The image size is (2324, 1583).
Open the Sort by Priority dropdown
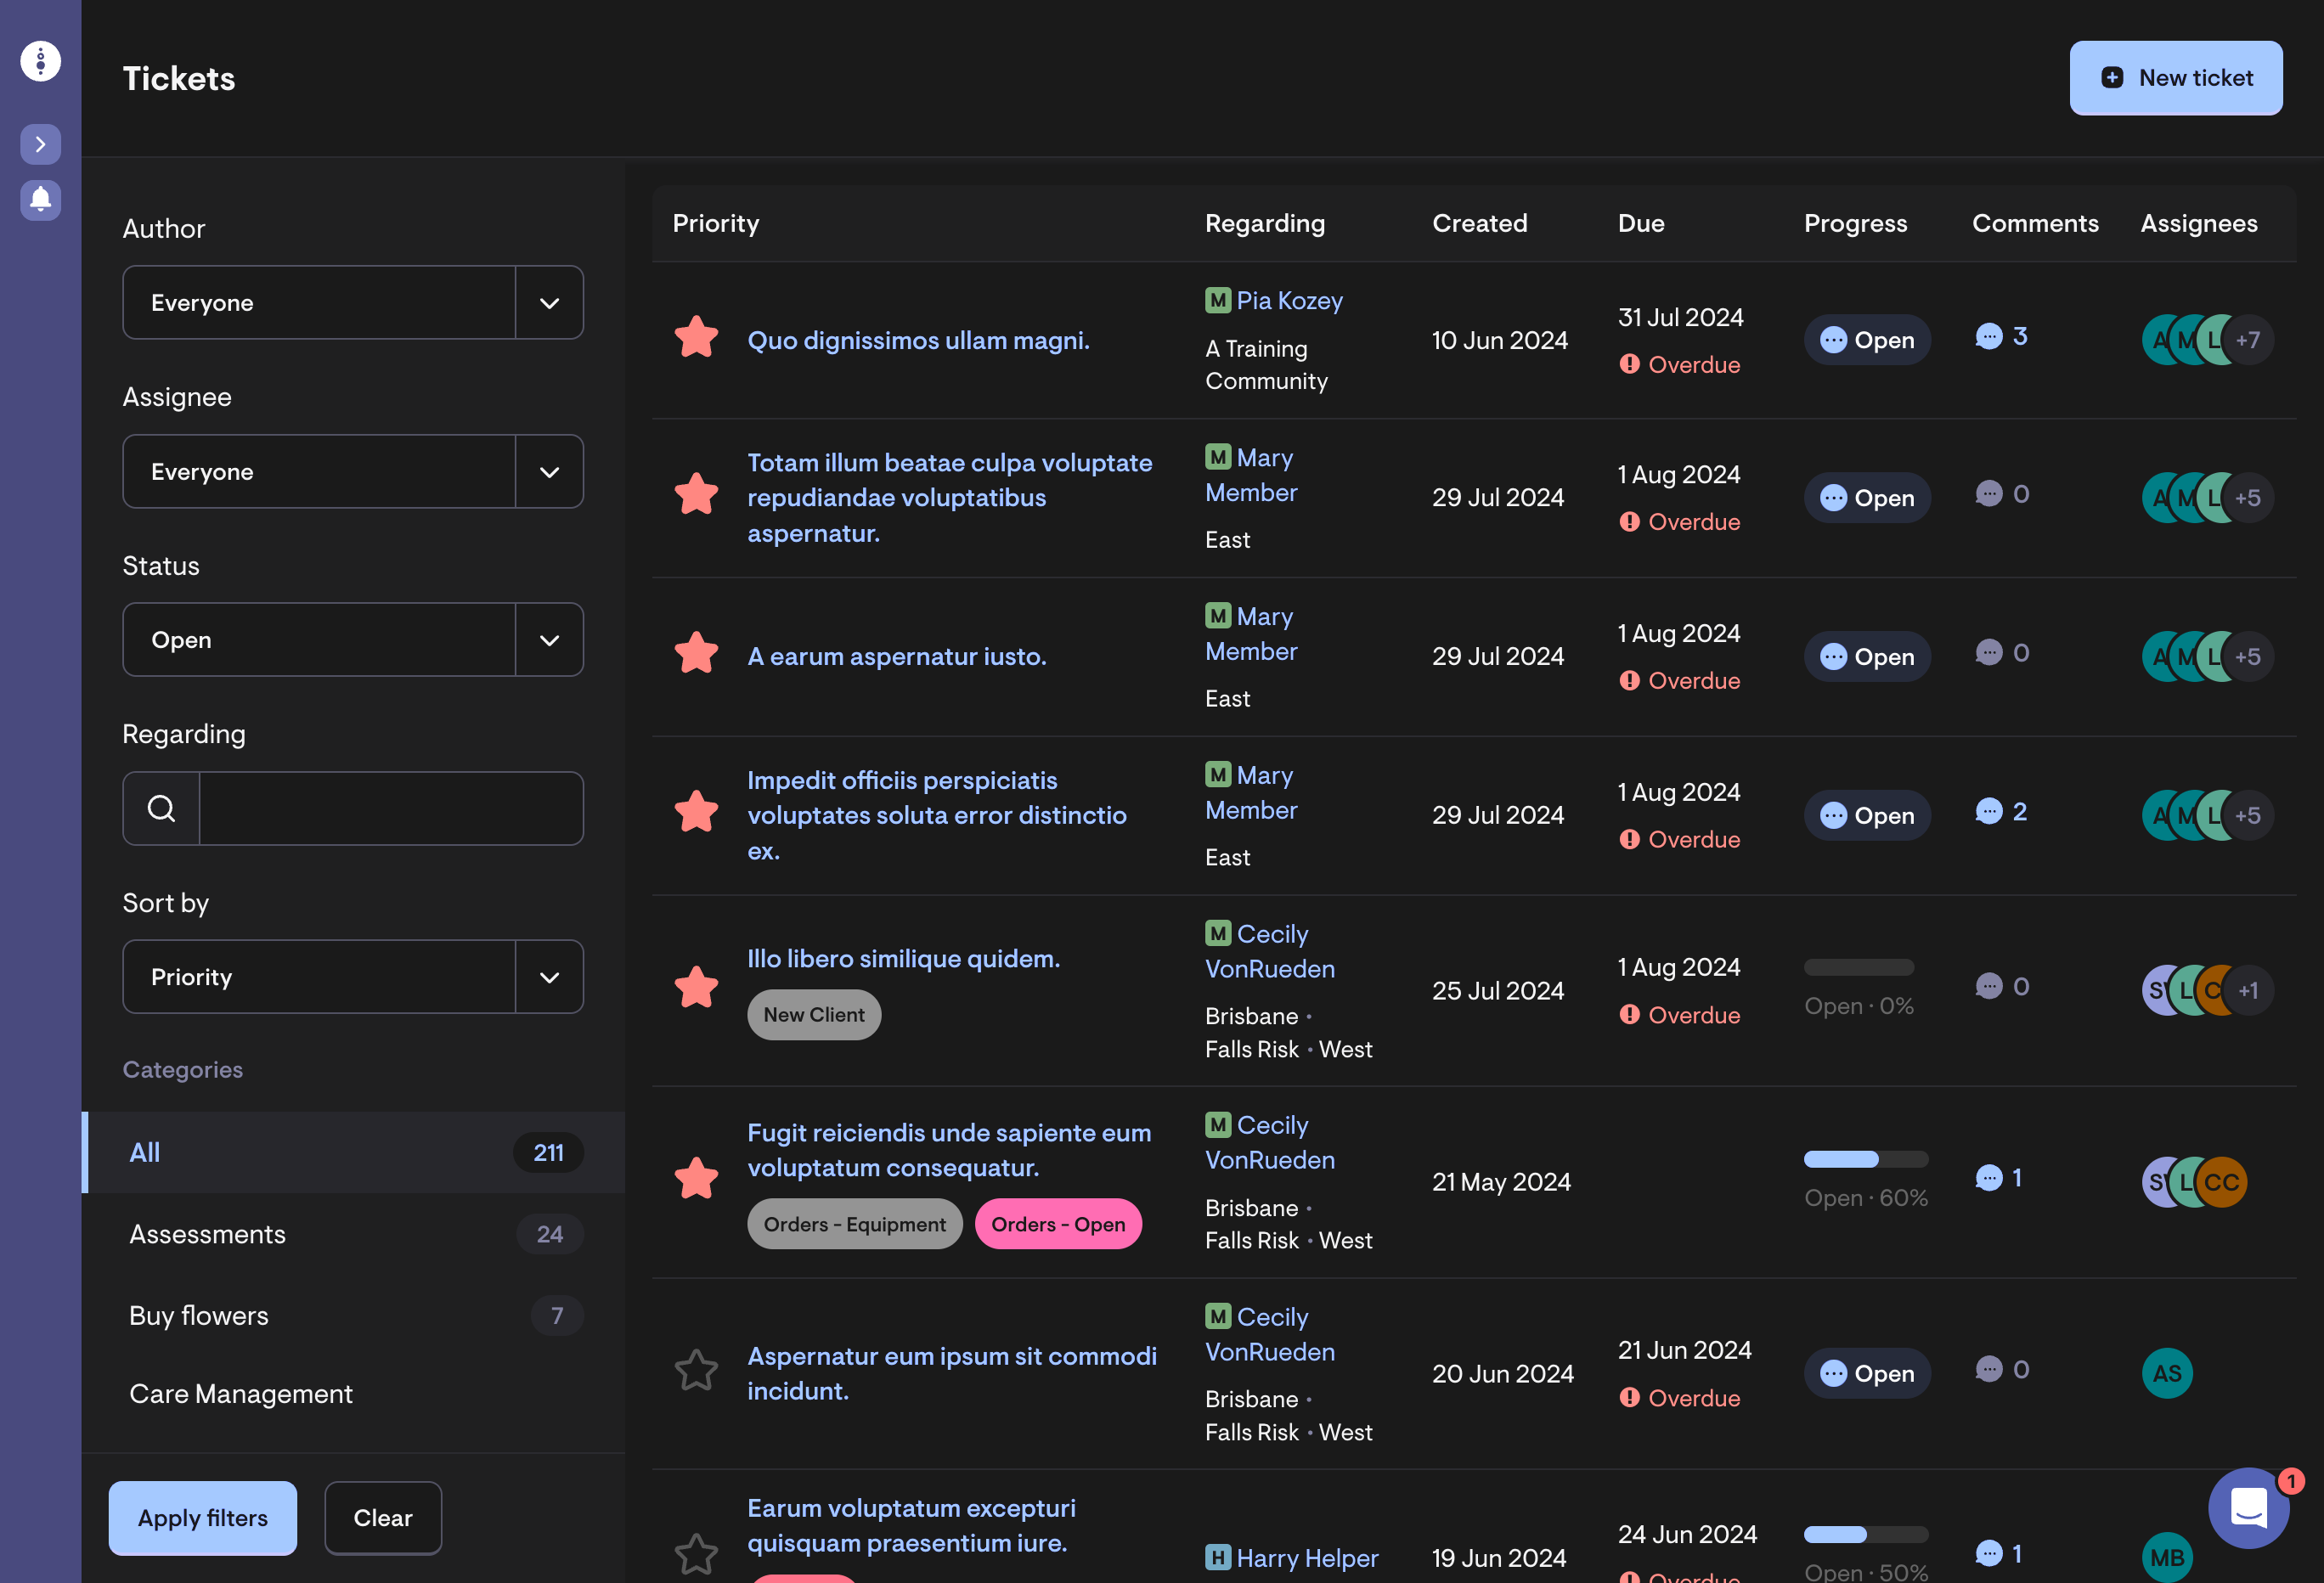click(353, 976)
